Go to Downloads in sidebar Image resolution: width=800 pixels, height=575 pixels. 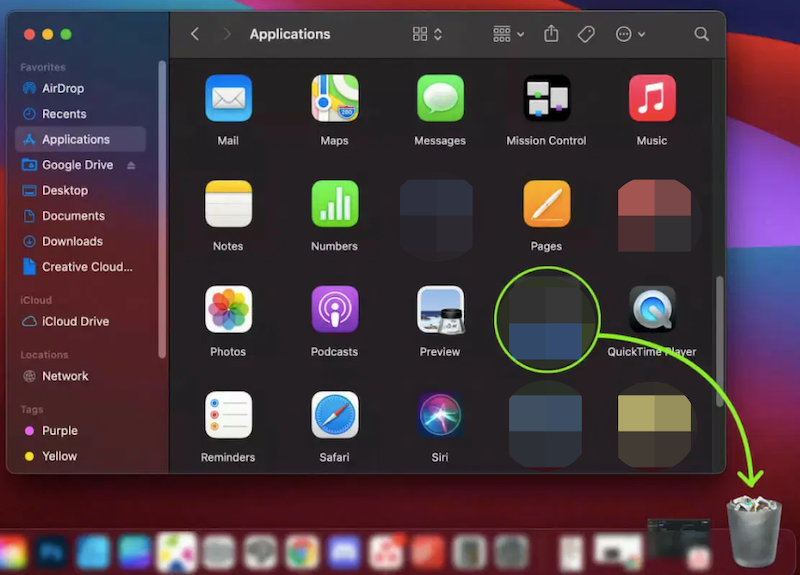point(72,241)
